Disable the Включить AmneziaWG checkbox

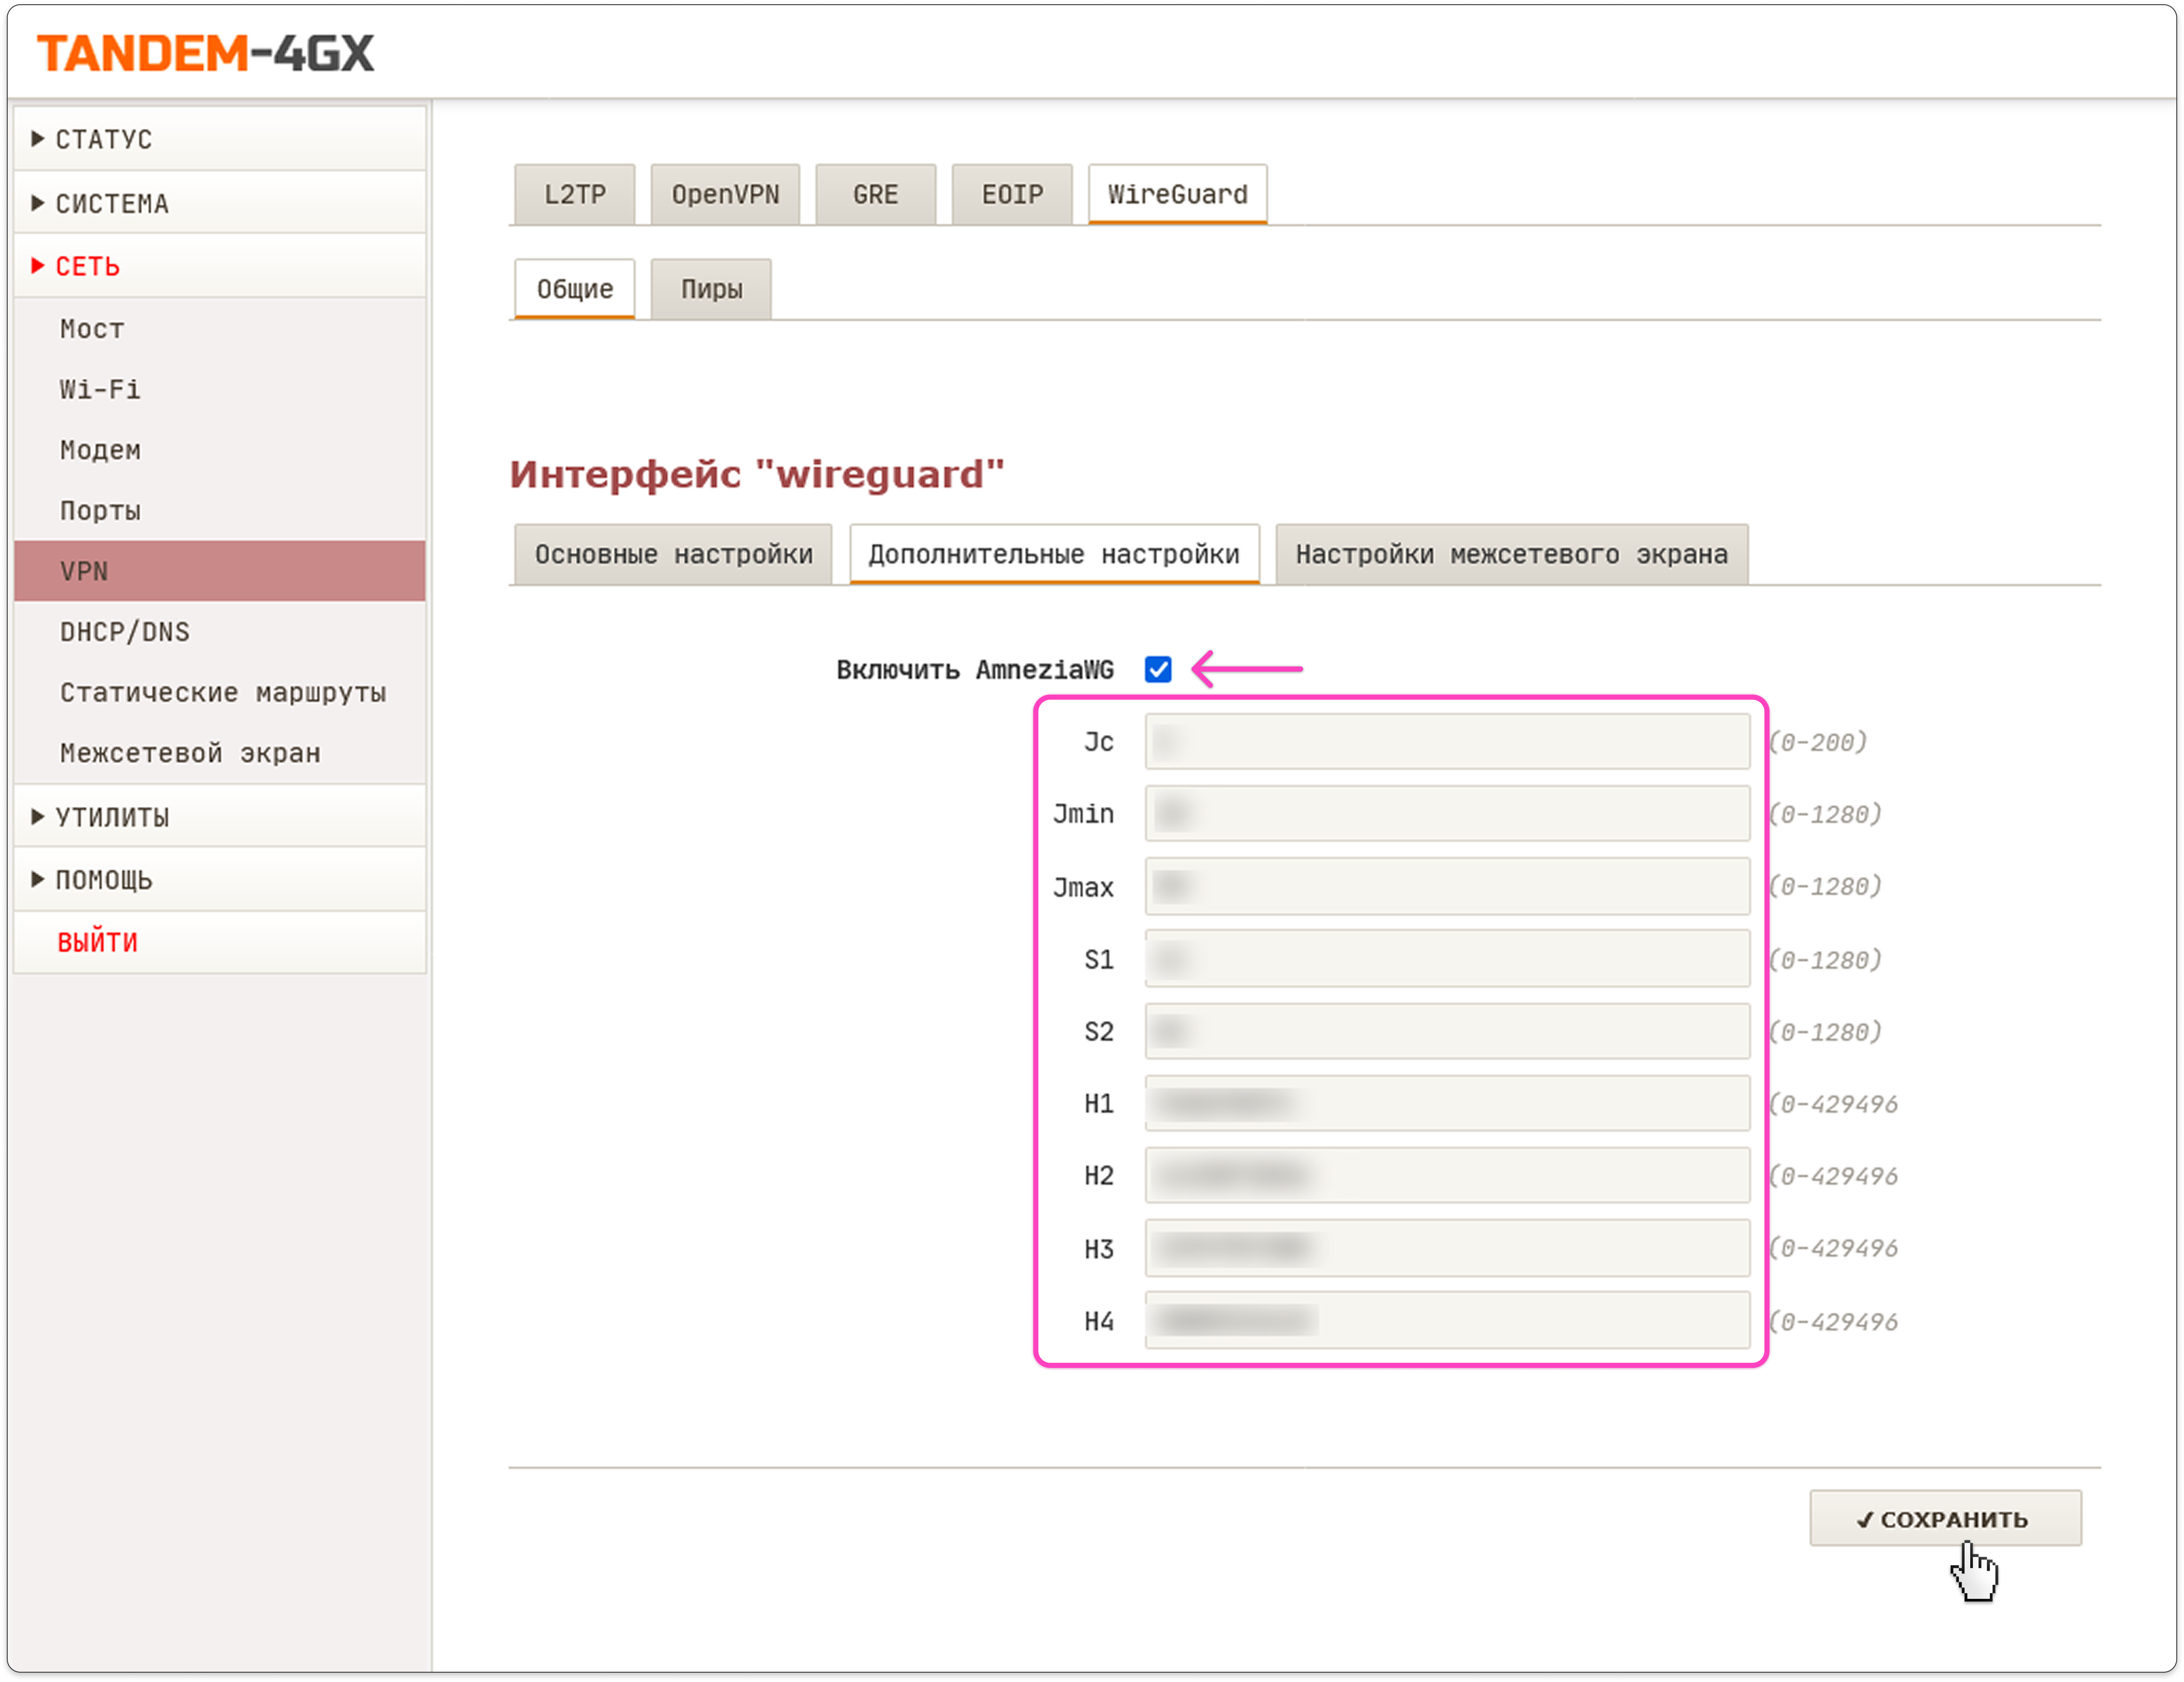point(1158,669)
